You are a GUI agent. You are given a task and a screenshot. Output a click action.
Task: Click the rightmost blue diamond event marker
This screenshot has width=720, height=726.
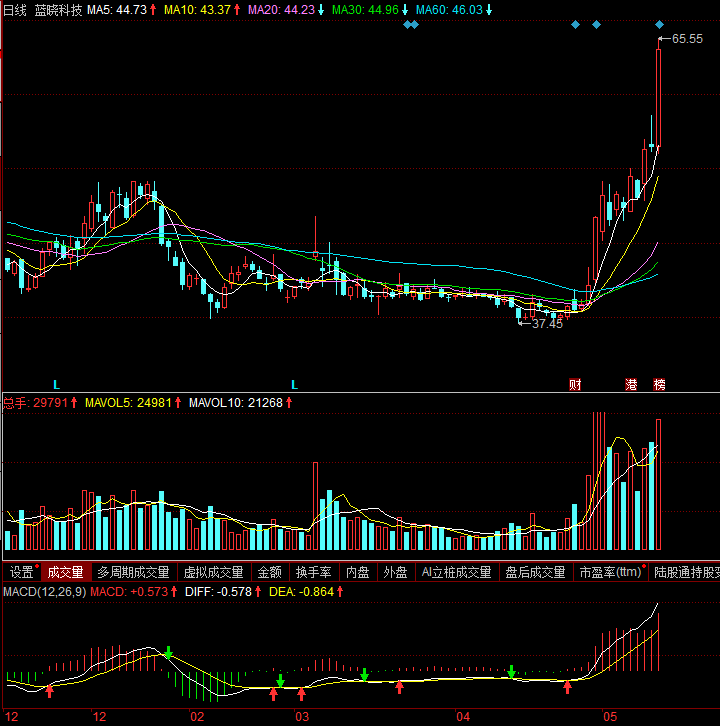[659, 25]
